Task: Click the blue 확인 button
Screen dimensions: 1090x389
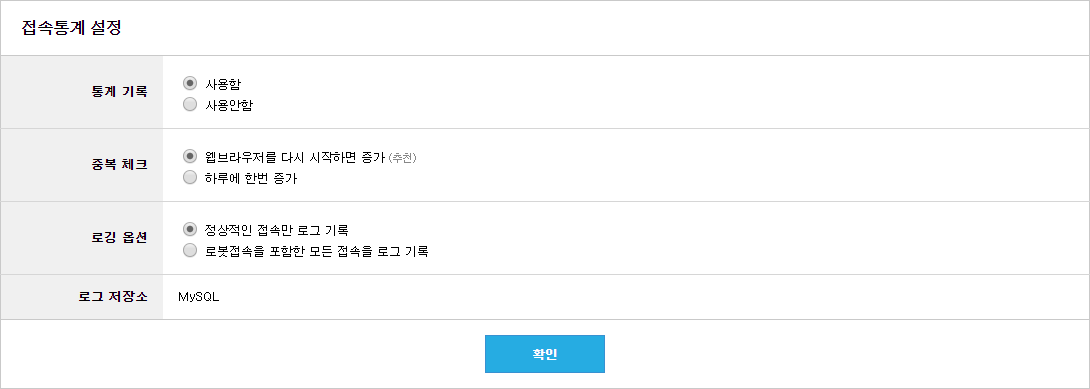Action: (x=545, y=354)
